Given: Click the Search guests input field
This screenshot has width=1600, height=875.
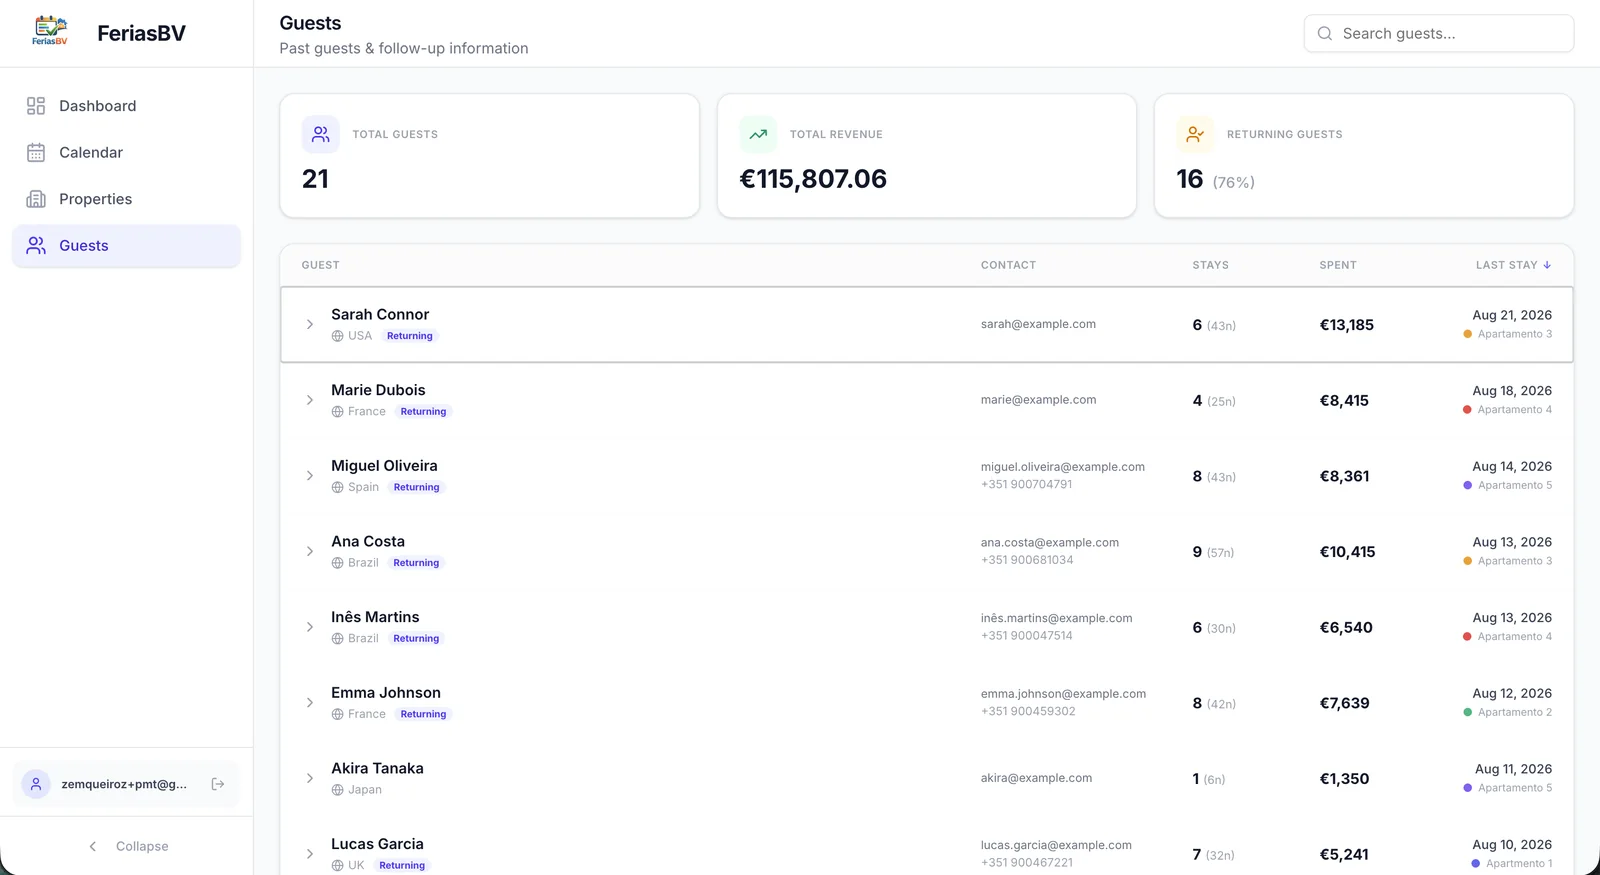Looking at the screenshot, I should click(1439, 33).
